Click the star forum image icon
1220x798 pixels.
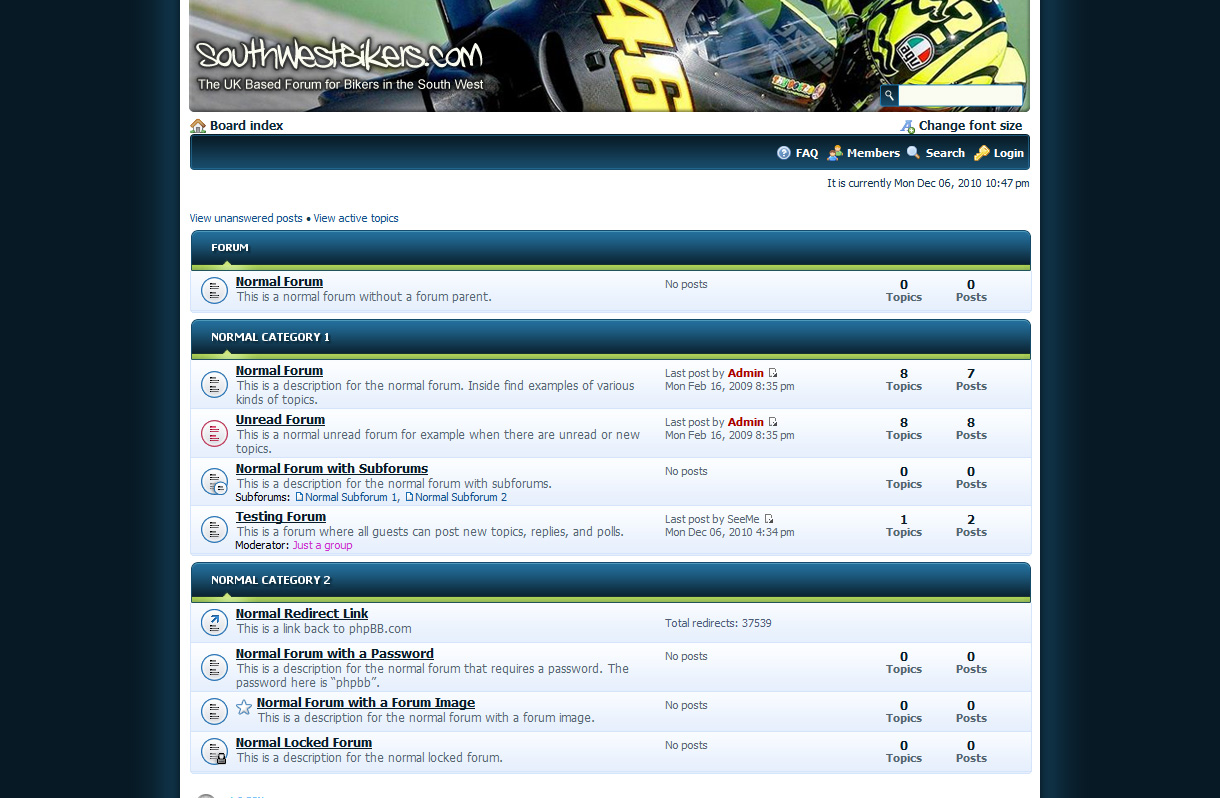tap(244, 708)
